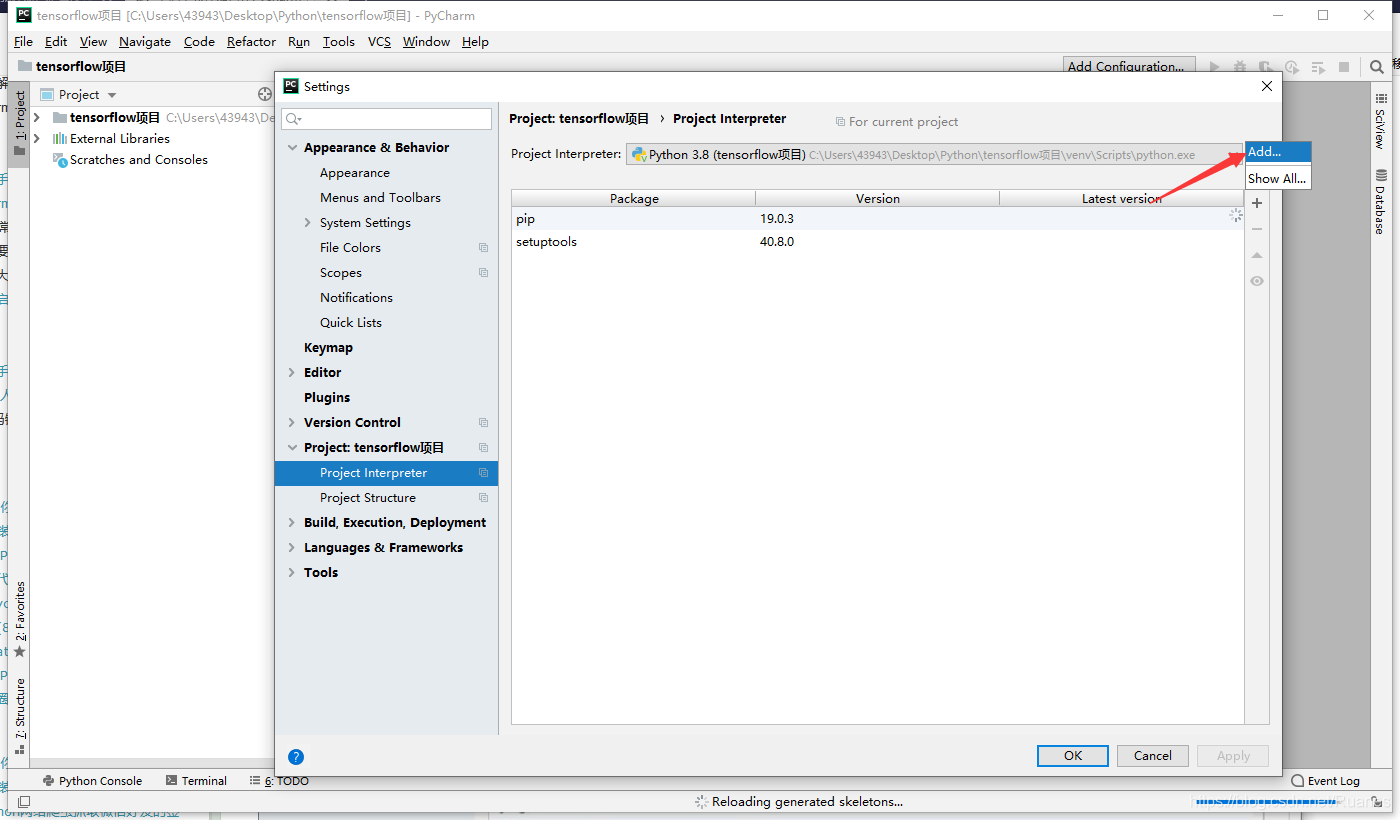Choose Add... from interpreter popup
This screenshot has height=820, width=1400.
tap(1278, 152)
